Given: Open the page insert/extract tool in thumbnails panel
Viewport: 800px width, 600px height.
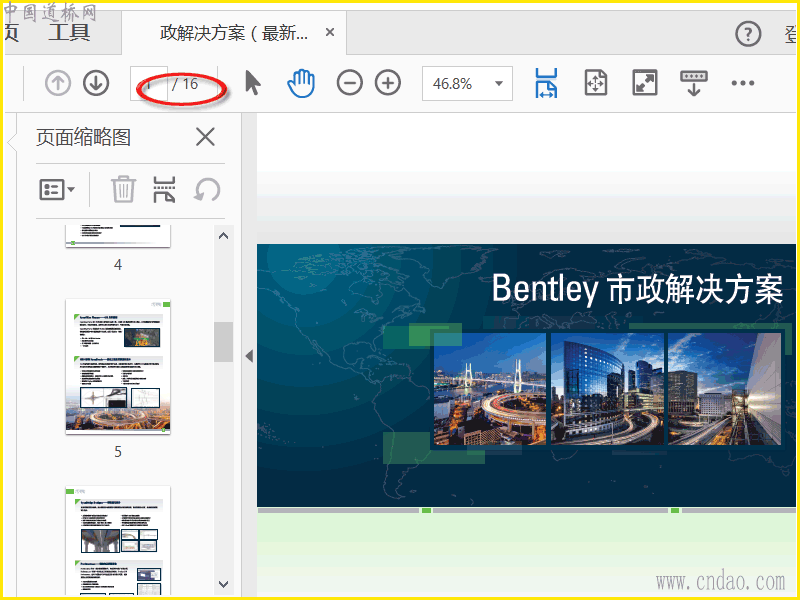Looking at the screenshot, I should [164, 189].
